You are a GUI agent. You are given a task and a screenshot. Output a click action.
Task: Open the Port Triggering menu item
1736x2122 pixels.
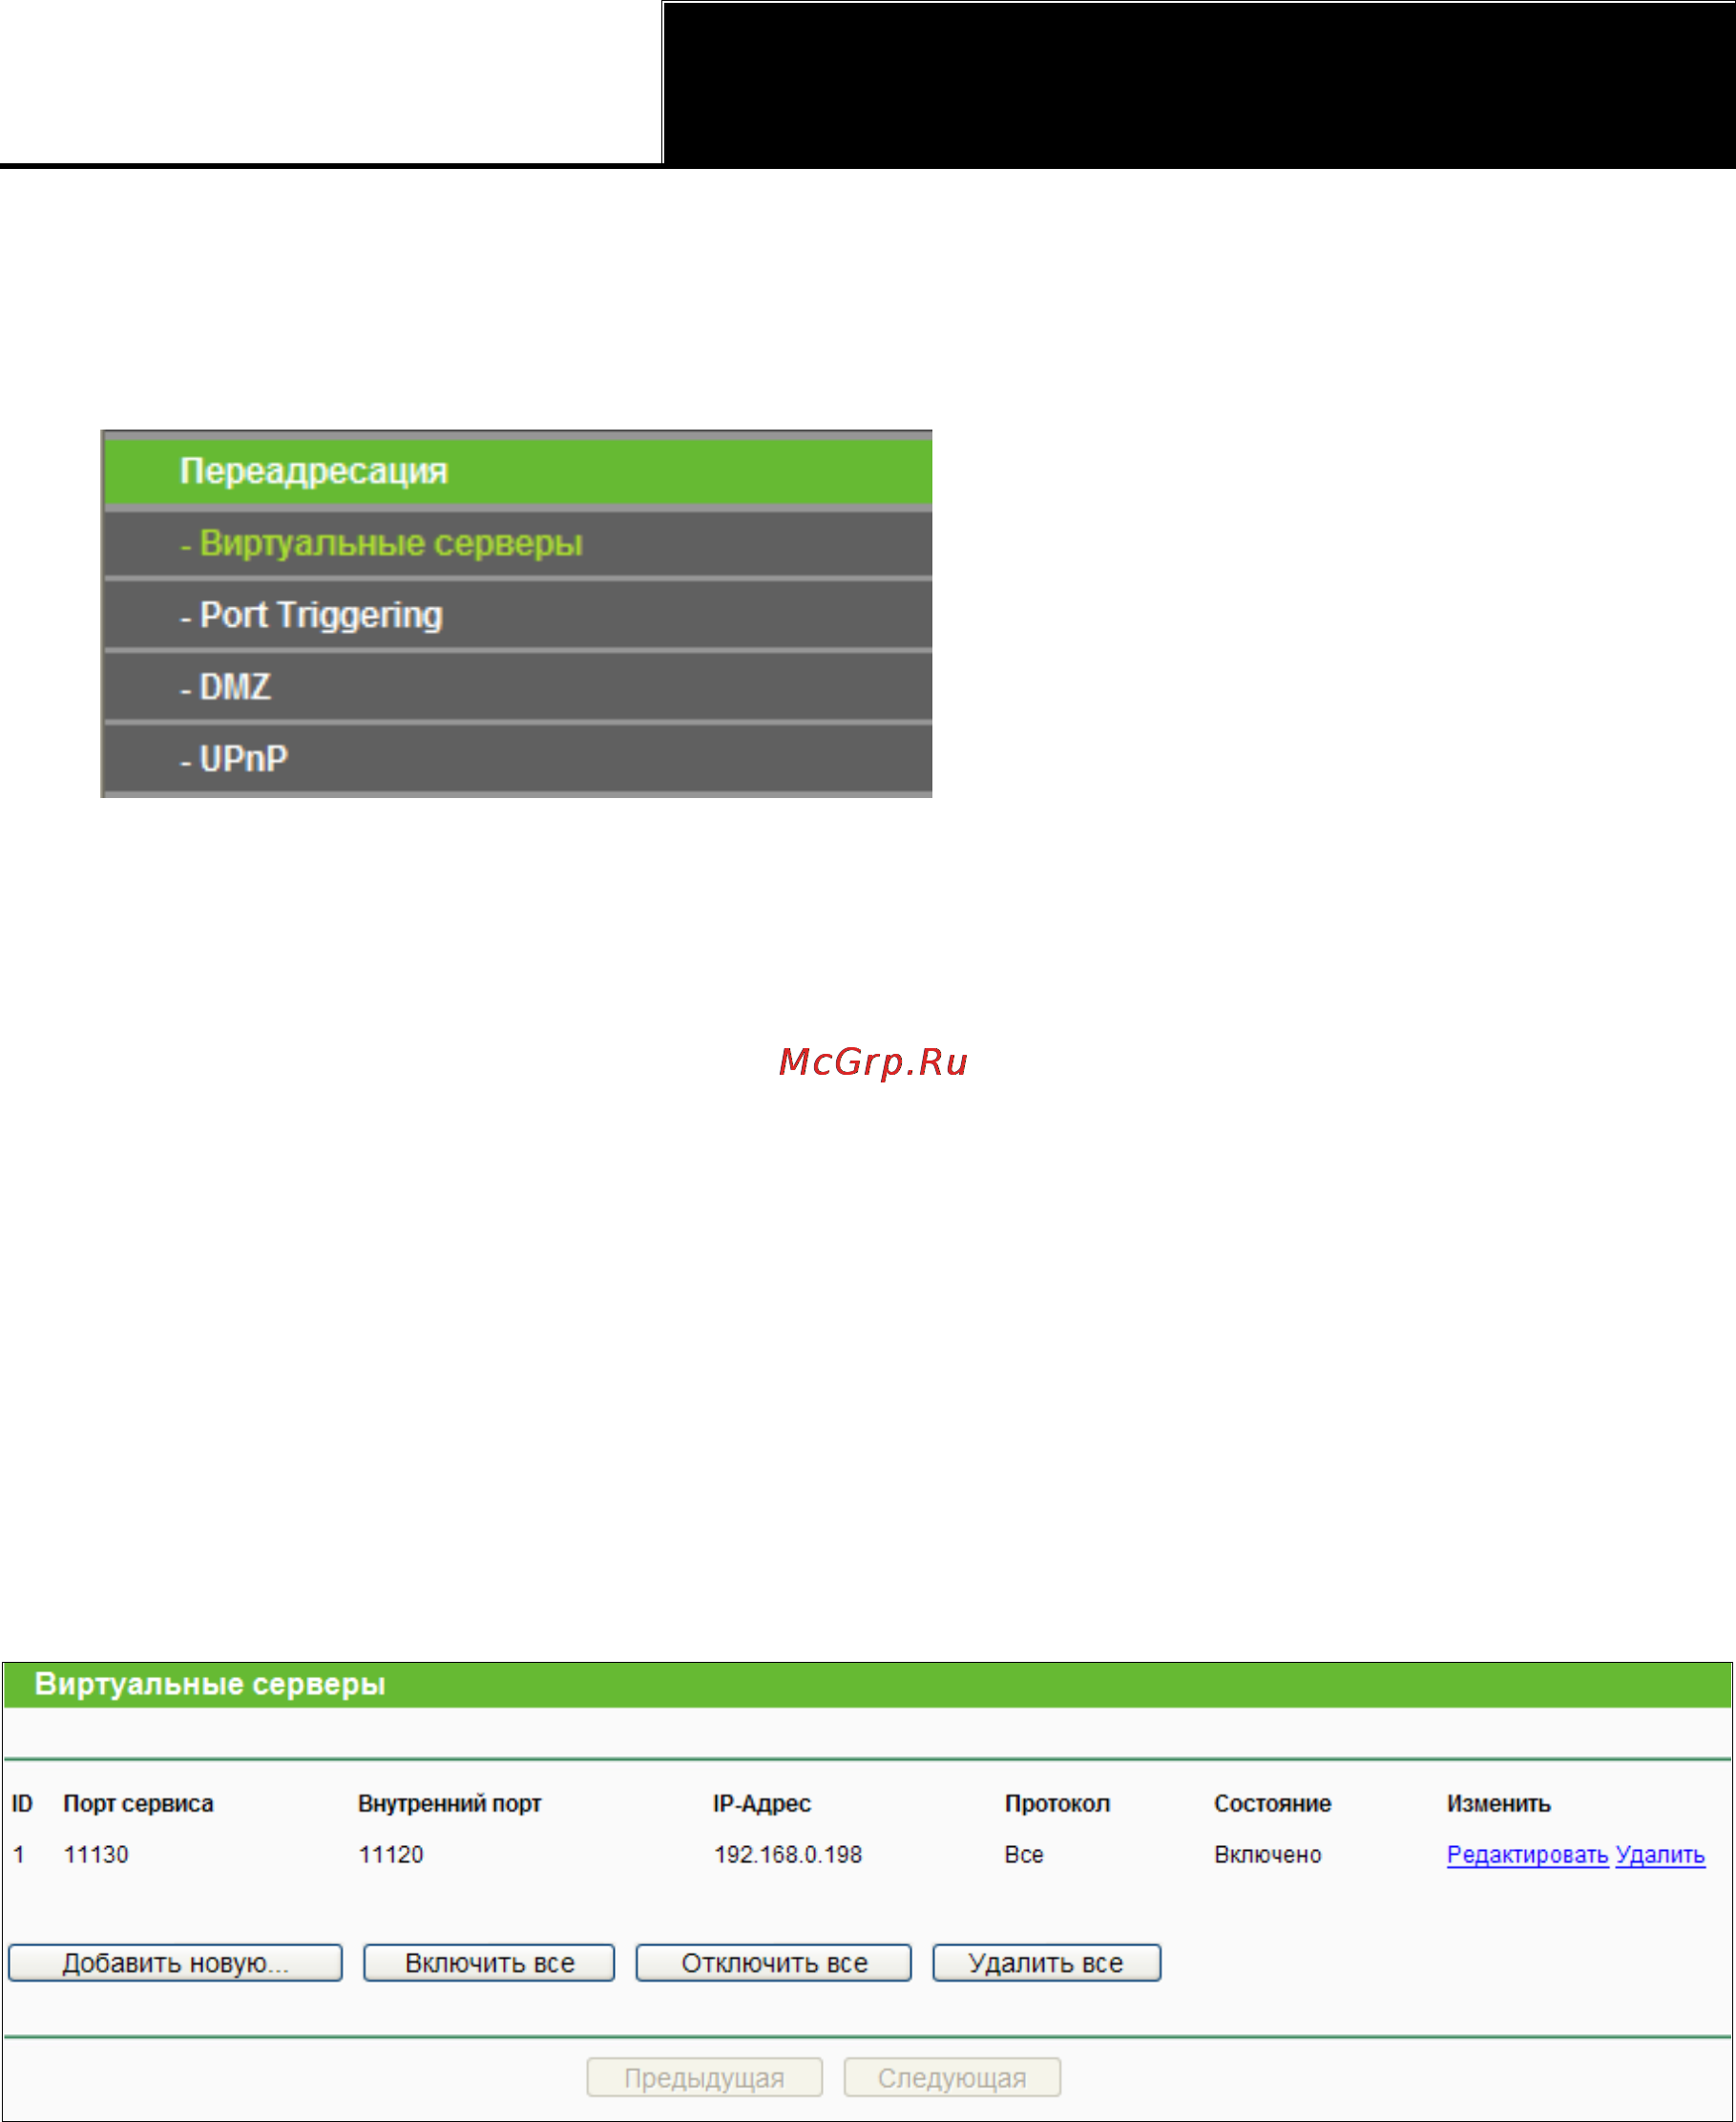(518, 615)
